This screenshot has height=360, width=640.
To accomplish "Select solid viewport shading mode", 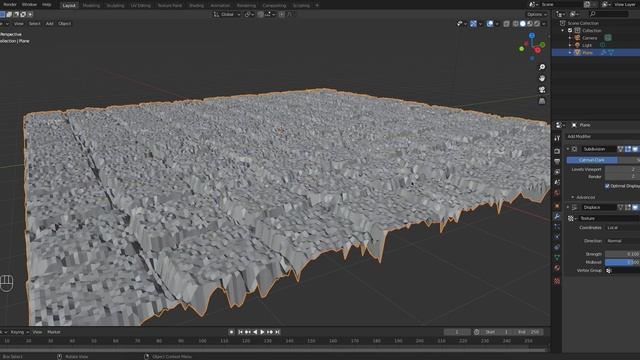I will (x=522, y=24).
